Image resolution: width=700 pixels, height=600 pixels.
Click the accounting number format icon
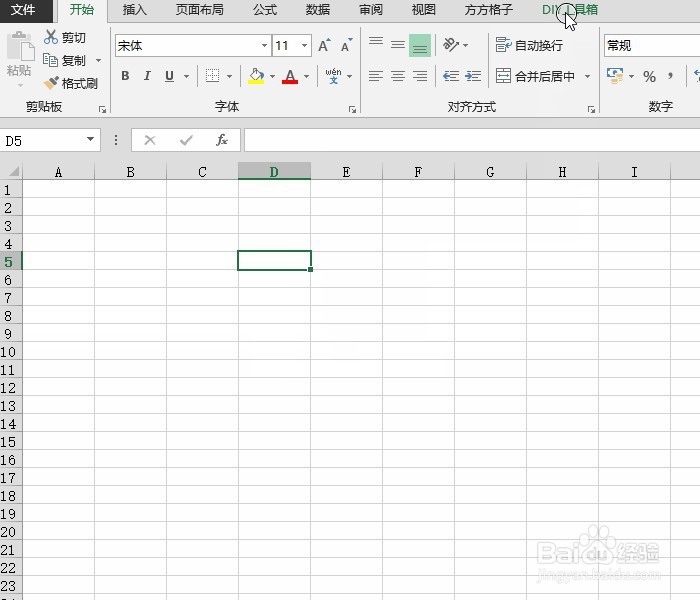pos(615,76)
